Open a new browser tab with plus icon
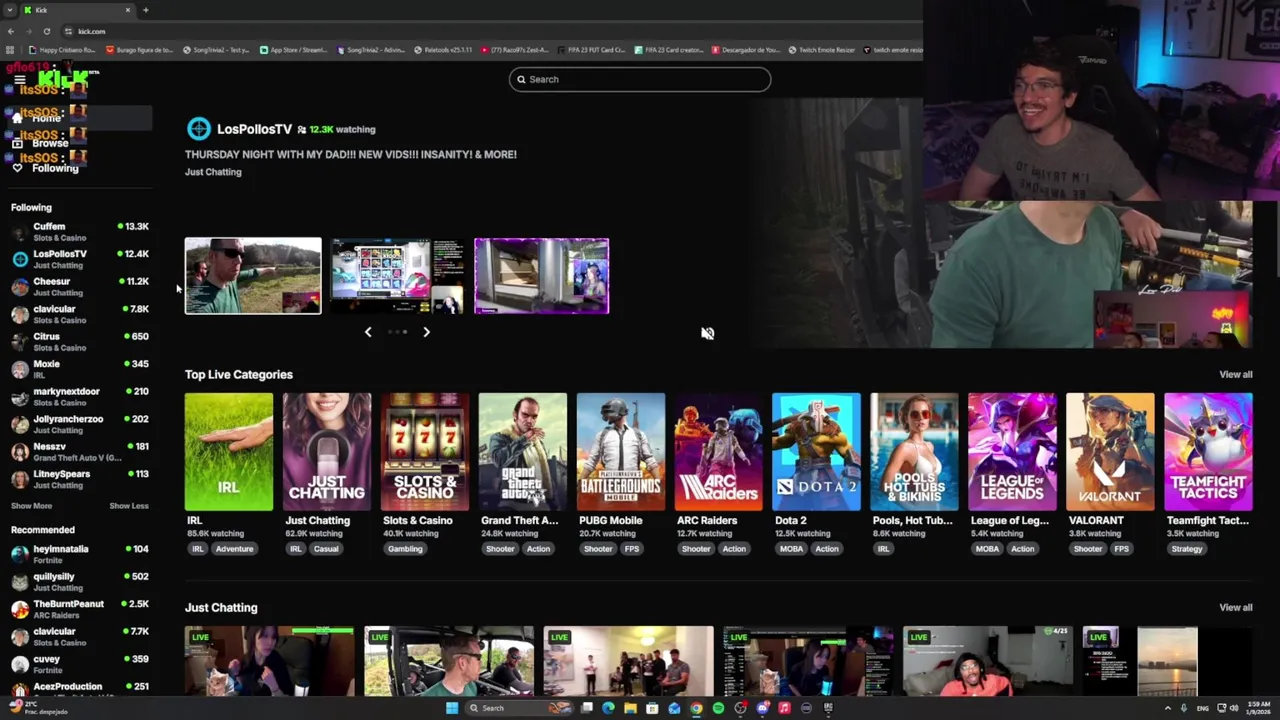The image size is (1280, 720). 145,10
